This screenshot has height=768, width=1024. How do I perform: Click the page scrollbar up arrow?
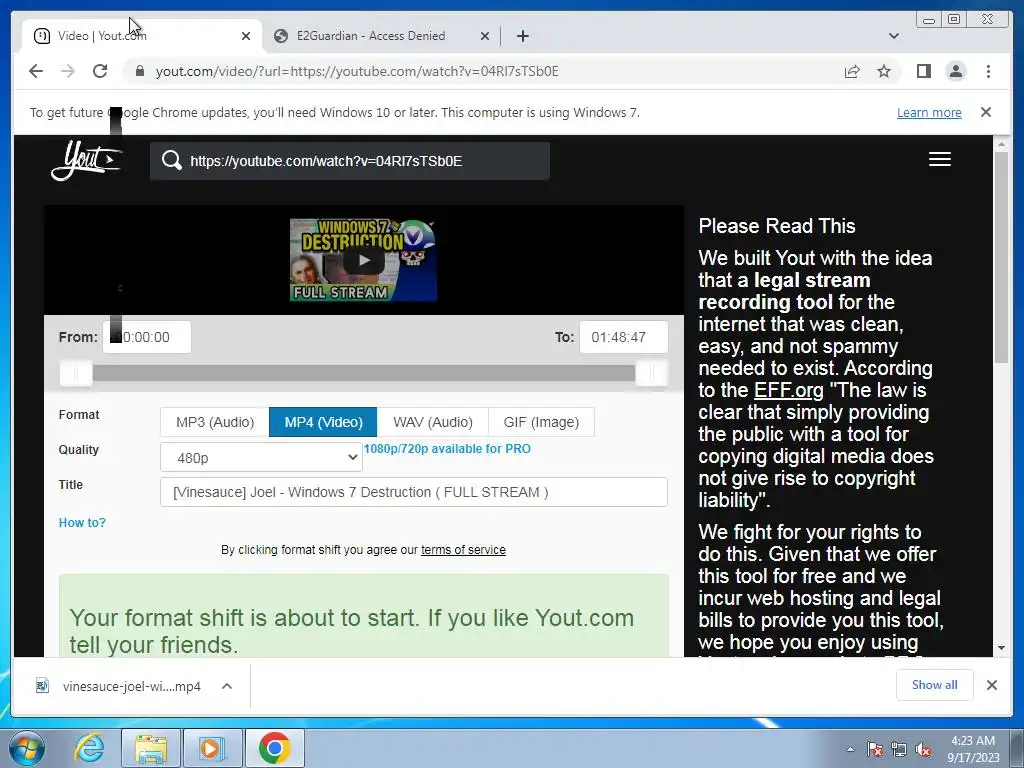point(1001,144)
